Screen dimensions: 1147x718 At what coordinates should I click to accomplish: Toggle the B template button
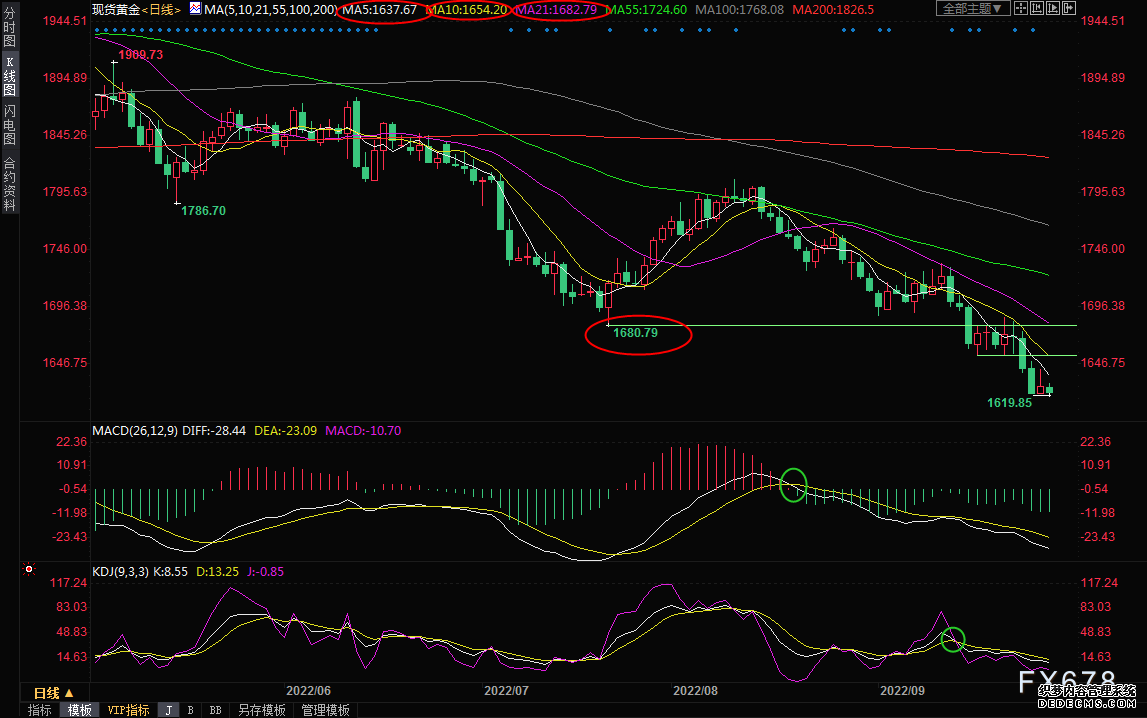click(x=191, y=710)
